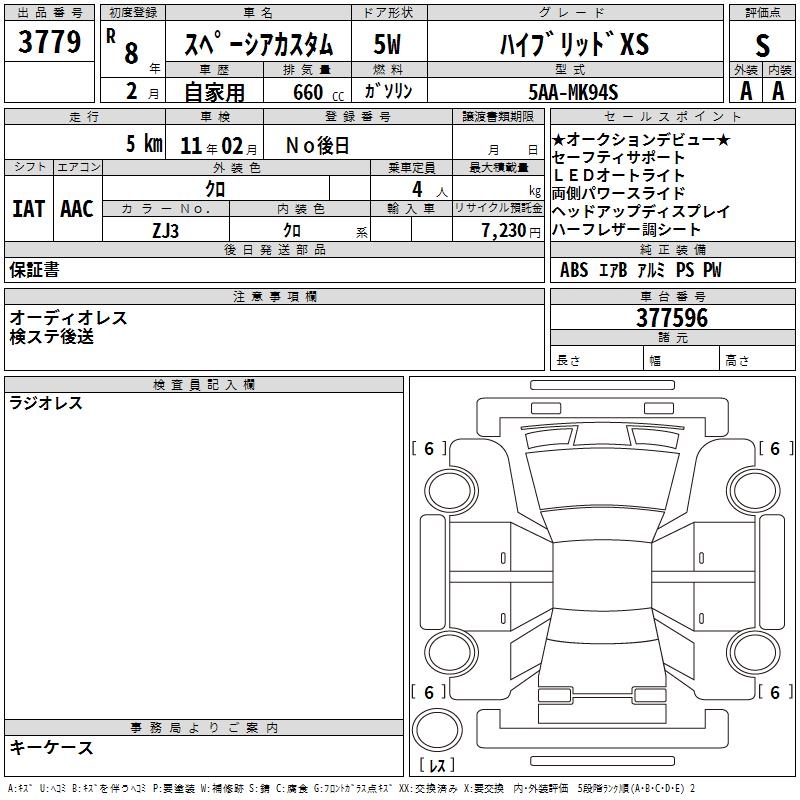Viewport: 800px width, 800px height.
Task: Click the lower-right [6] tire marker
Action: [775, 692]
